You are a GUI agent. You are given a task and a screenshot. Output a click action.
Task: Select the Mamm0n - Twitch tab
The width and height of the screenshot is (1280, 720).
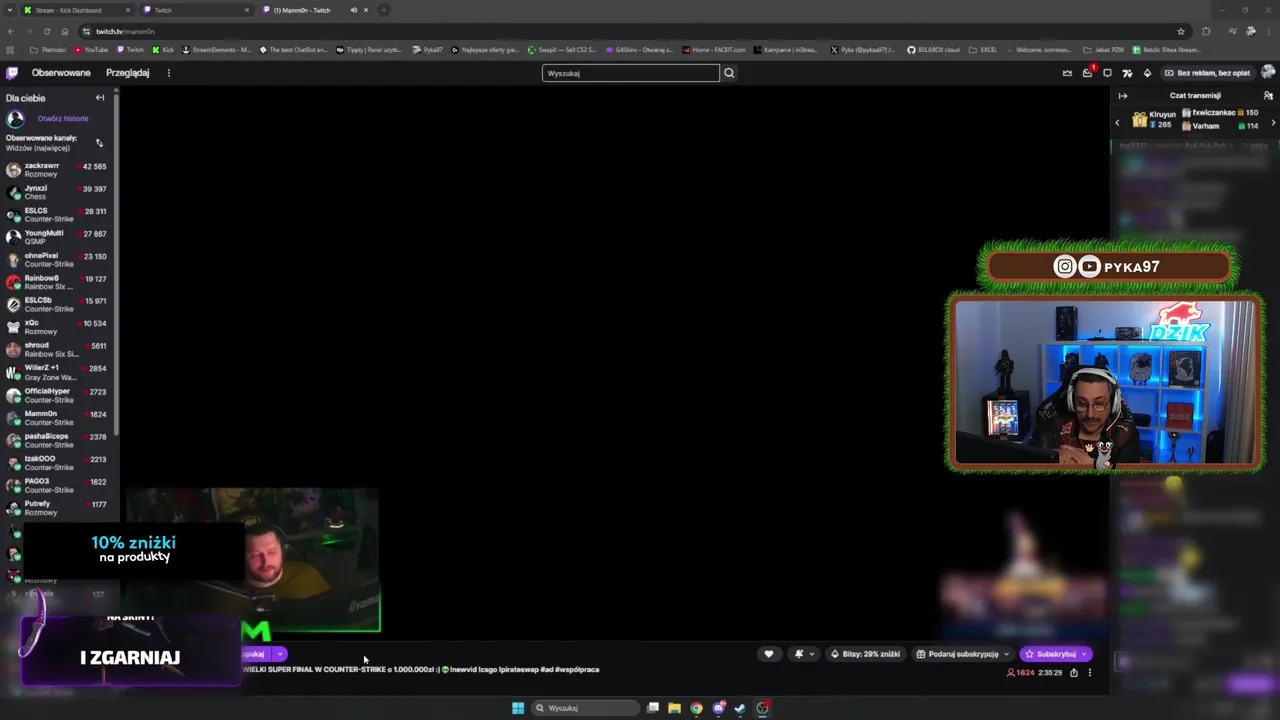[x=316, y=10]
